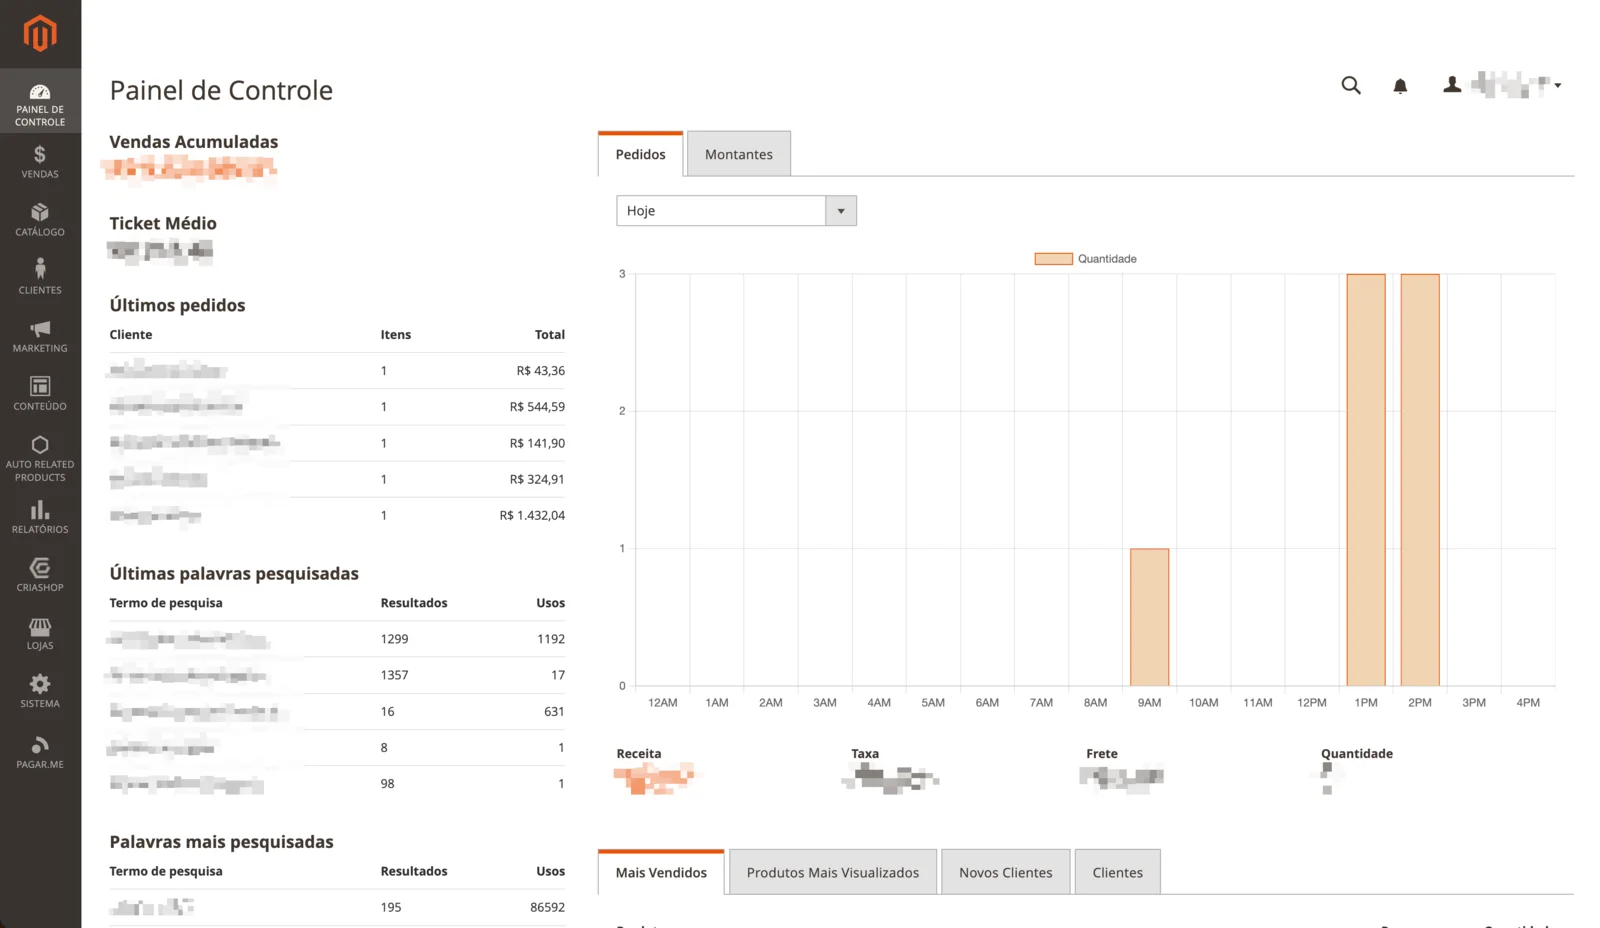Open the Lojas sidebar menu
The image size is (1600, 928).
tap(40, 633)
